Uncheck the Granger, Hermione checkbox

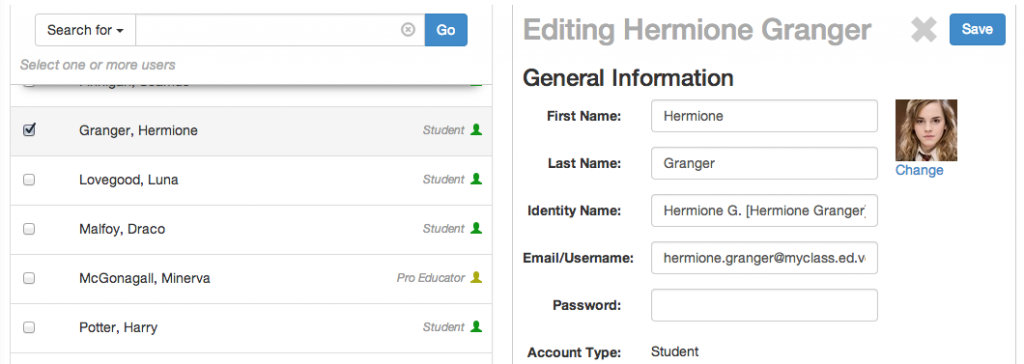(x=29, y=130)
